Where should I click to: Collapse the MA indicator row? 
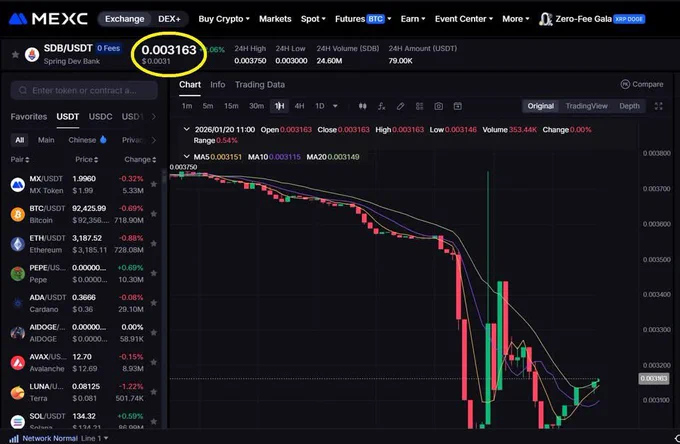[186, 157]
